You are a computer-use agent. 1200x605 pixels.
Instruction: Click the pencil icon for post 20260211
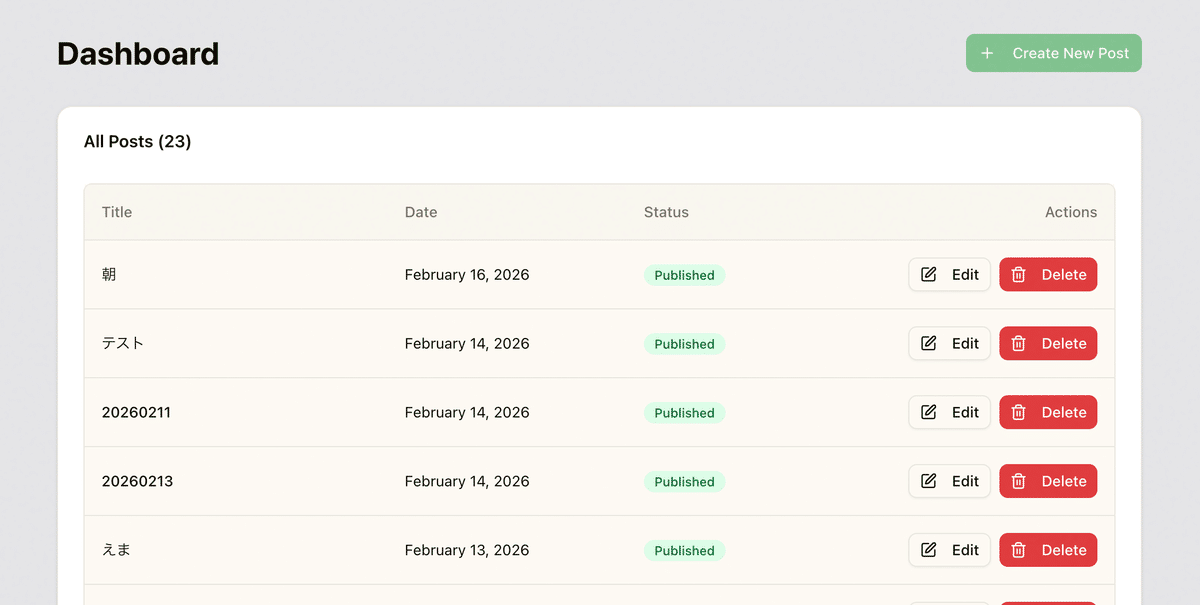[x=929, y=412]
